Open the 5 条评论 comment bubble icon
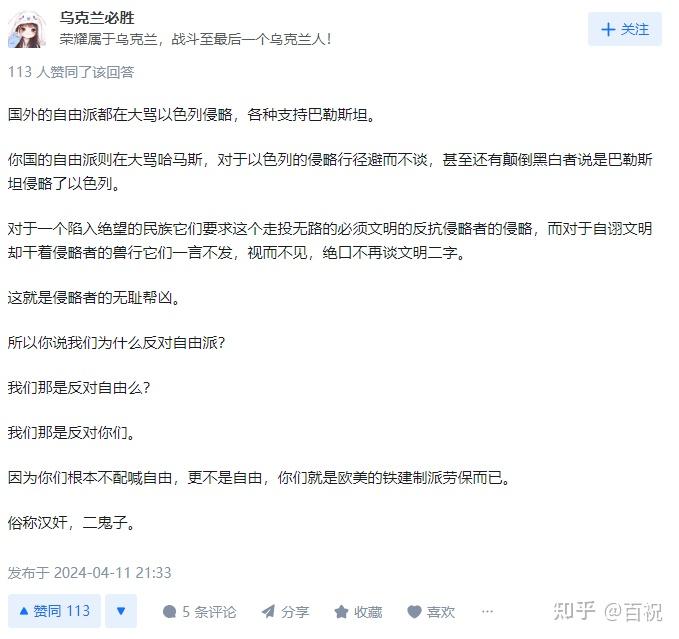This screenshot has height=639, width=679. (x=169, y=612)
